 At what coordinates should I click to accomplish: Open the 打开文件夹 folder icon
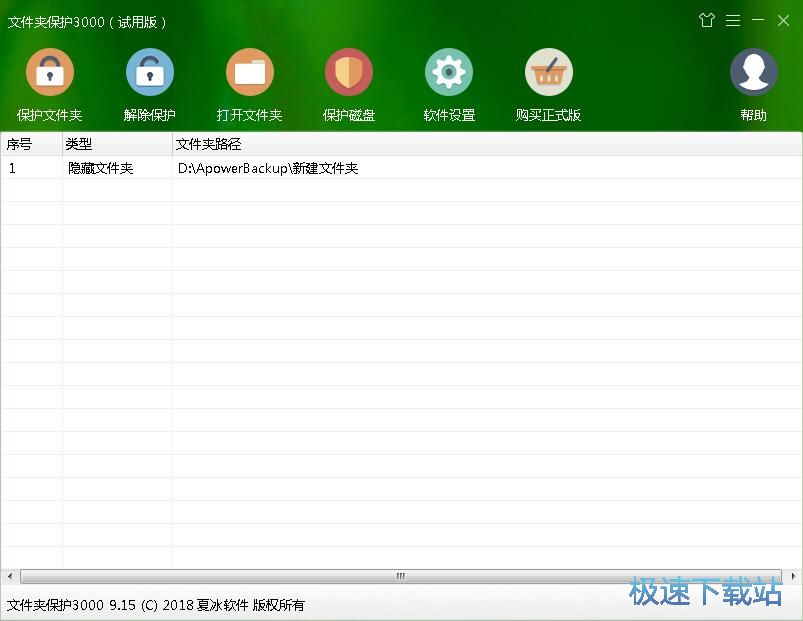249,72
